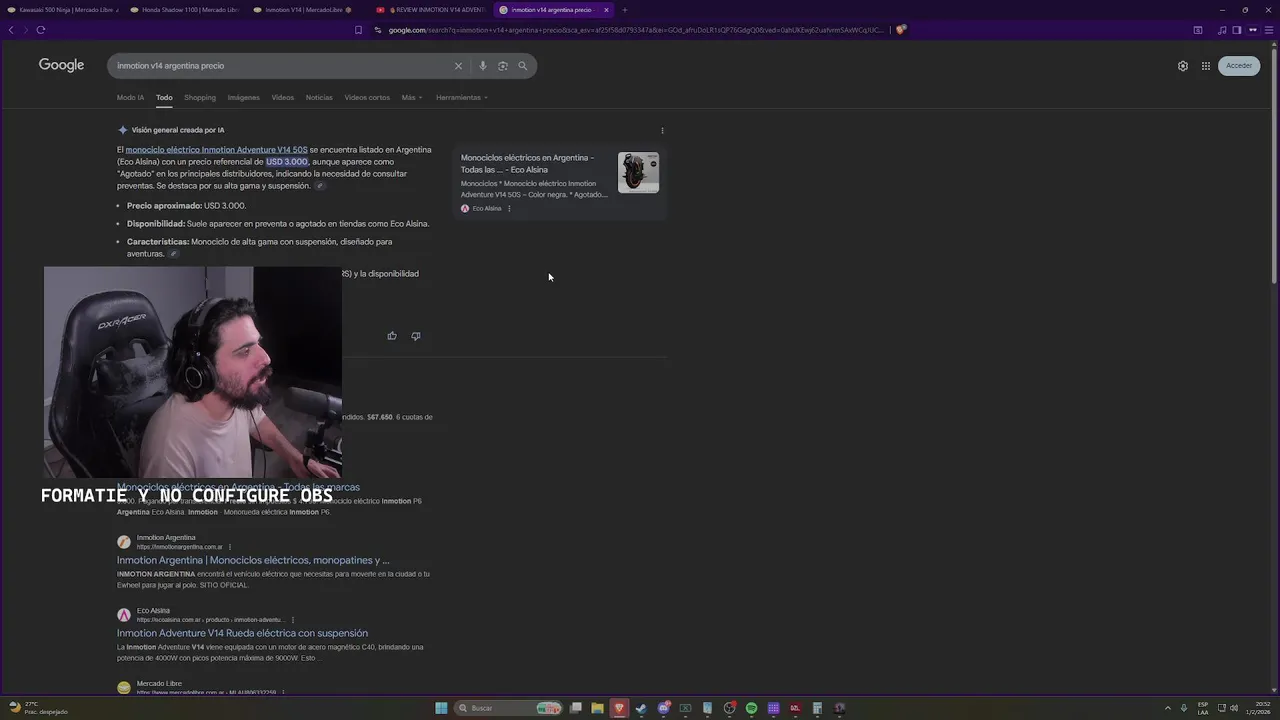Select the Videos cortos tab

pyautogui.click(x=367, y=98)
